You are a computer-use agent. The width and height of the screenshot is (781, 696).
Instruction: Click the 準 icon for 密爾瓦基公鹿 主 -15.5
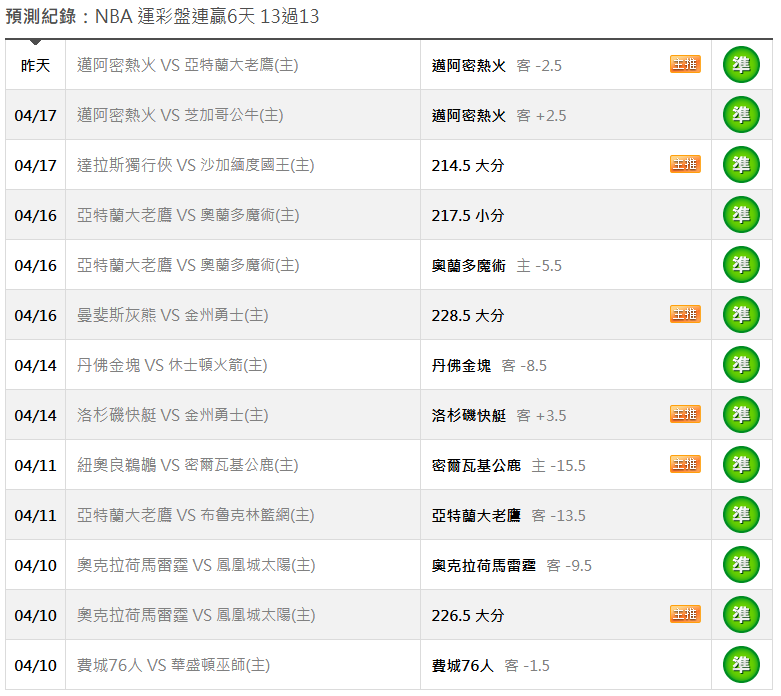pyautogui.click(x=741, y=465)
